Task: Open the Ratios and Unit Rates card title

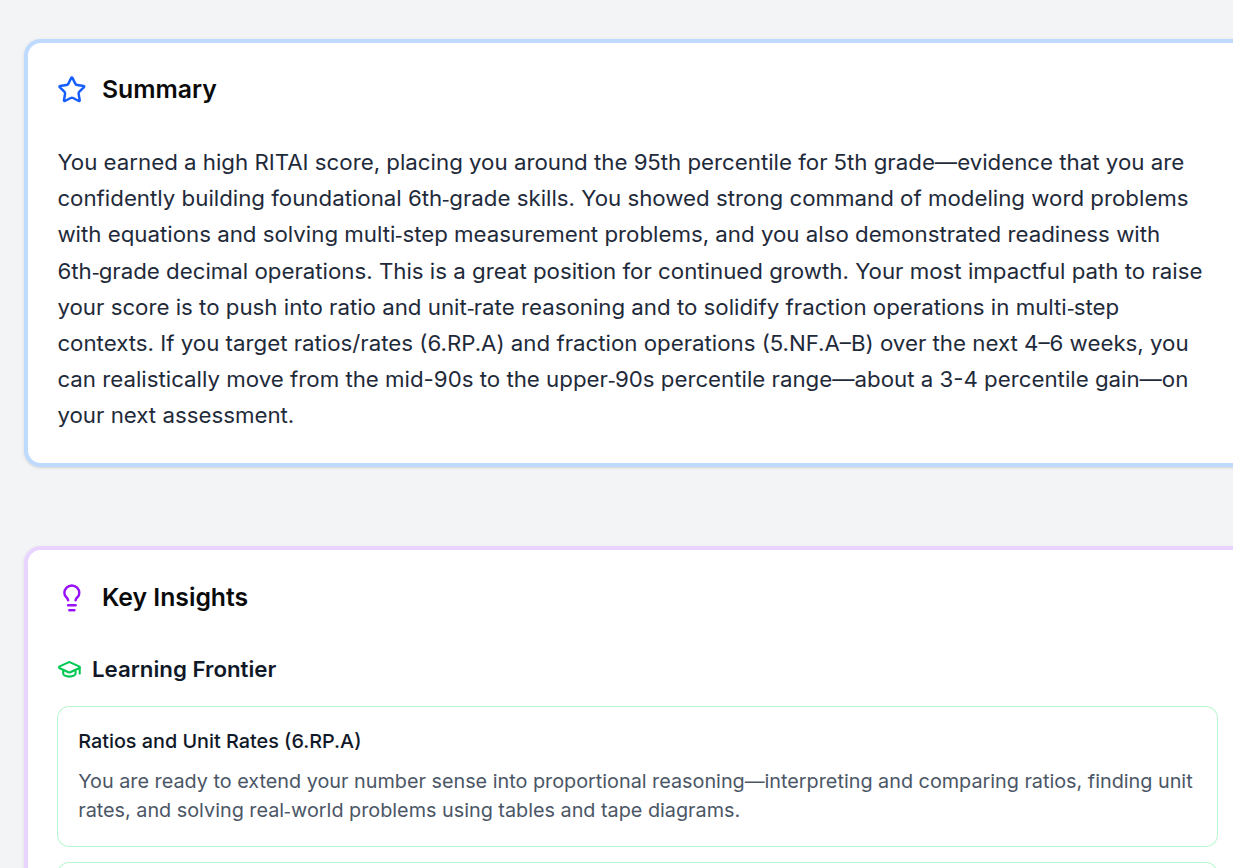Action: pos(219,742)
